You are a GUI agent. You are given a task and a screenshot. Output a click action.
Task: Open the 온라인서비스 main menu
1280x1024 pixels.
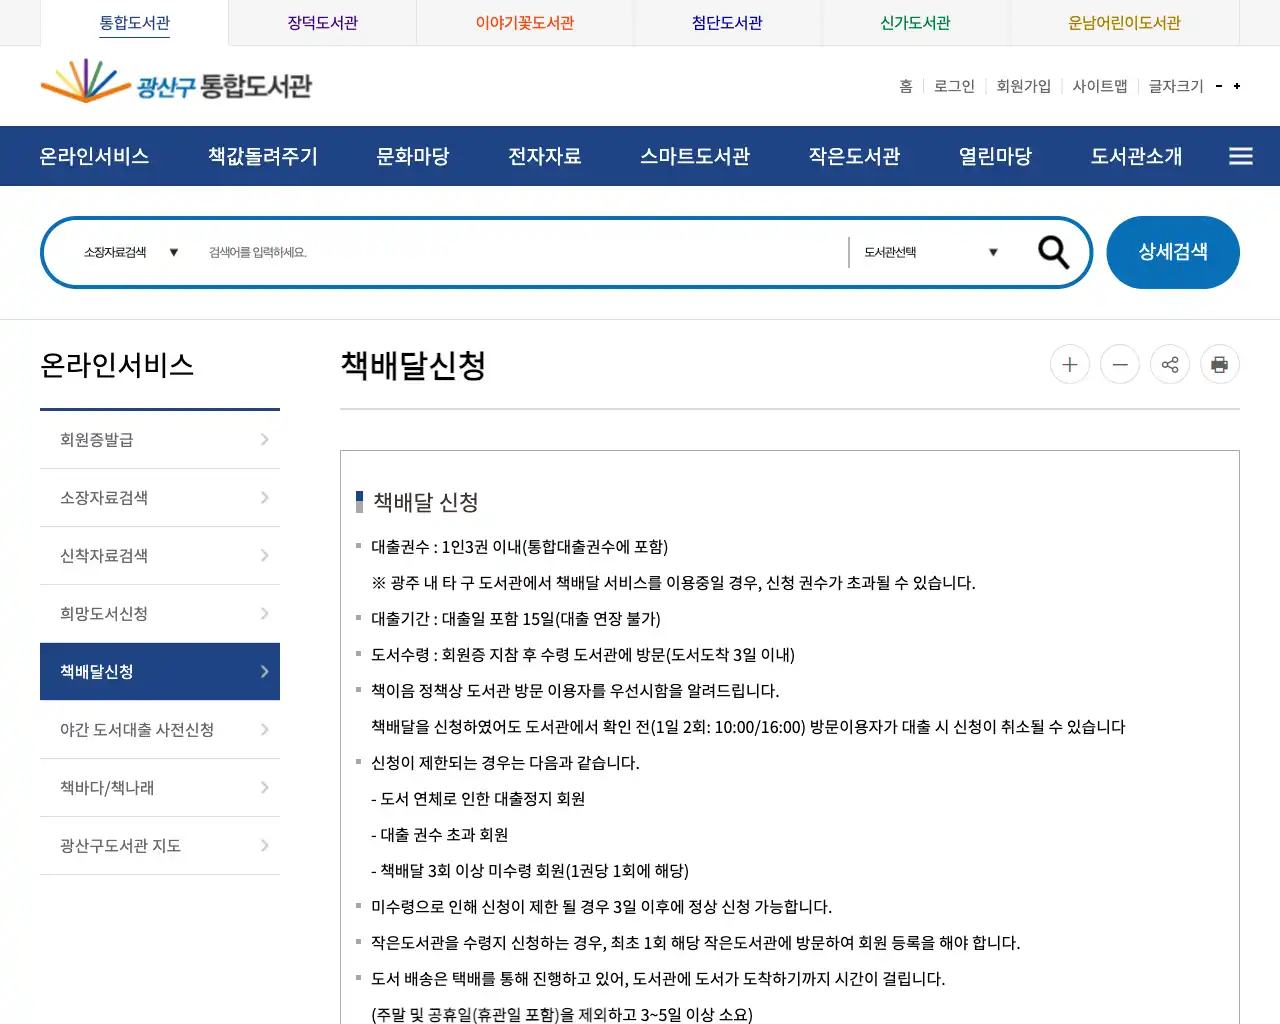[x=94, y=156]
